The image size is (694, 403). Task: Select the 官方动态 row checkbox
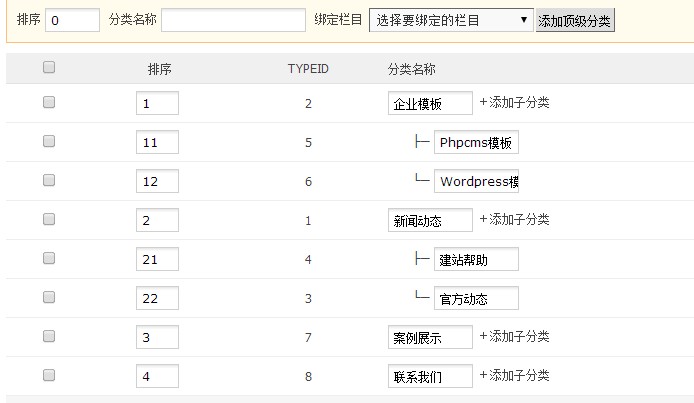pyautogui.click(x=49, y=297)
